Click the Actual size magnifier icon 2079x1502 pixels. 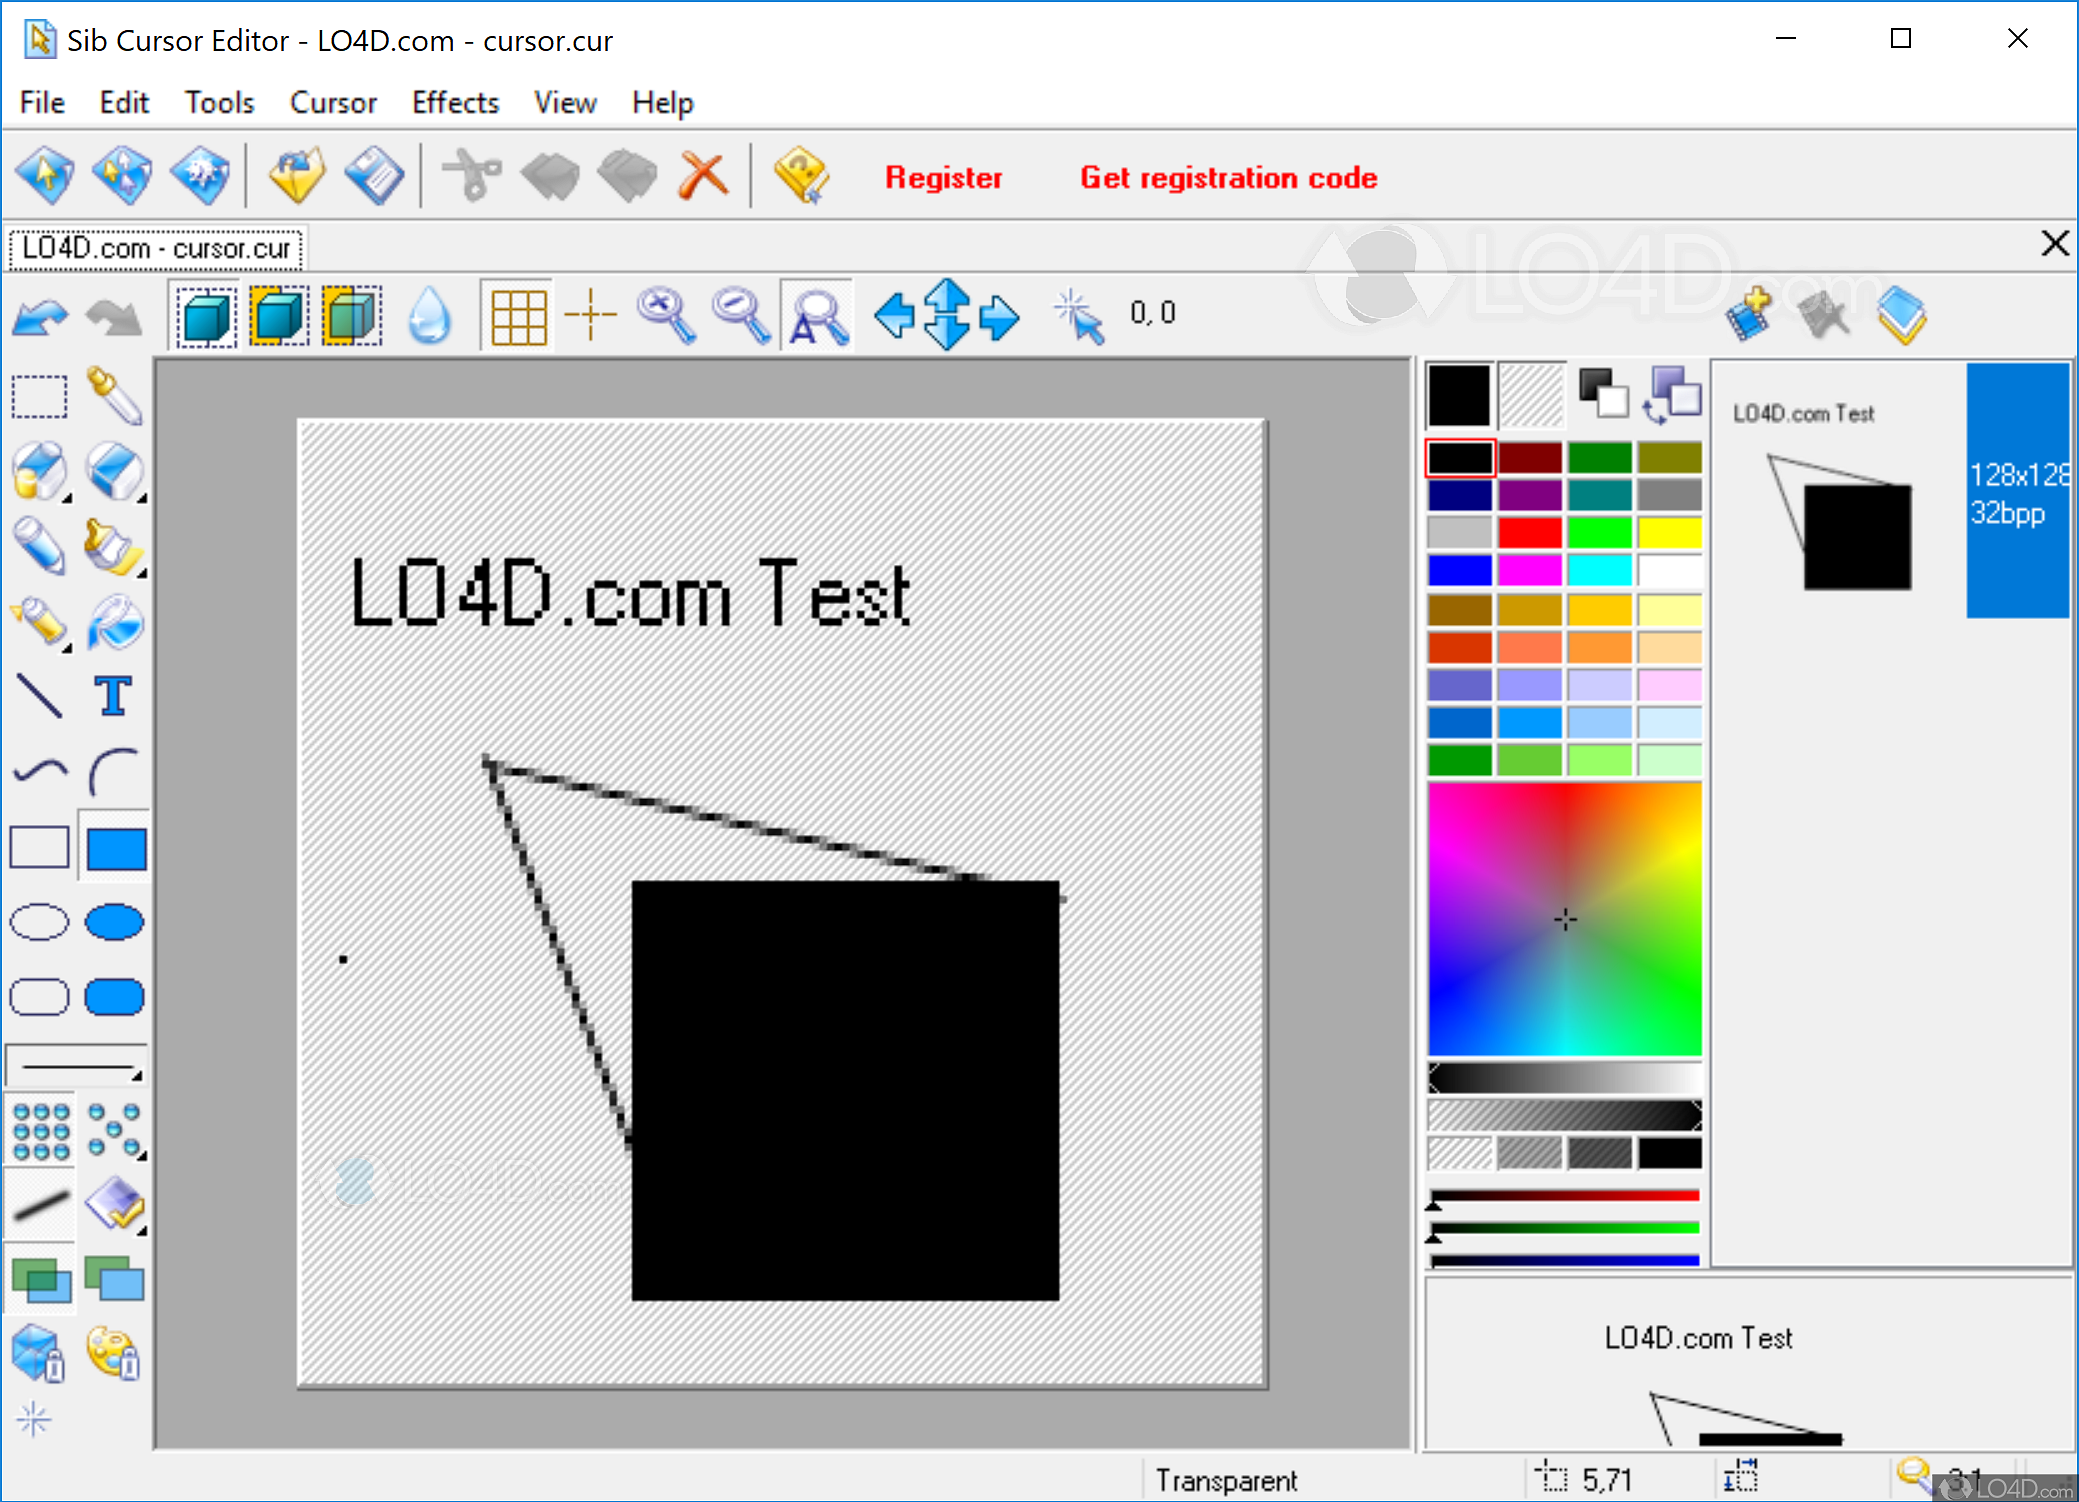point(817,316)
